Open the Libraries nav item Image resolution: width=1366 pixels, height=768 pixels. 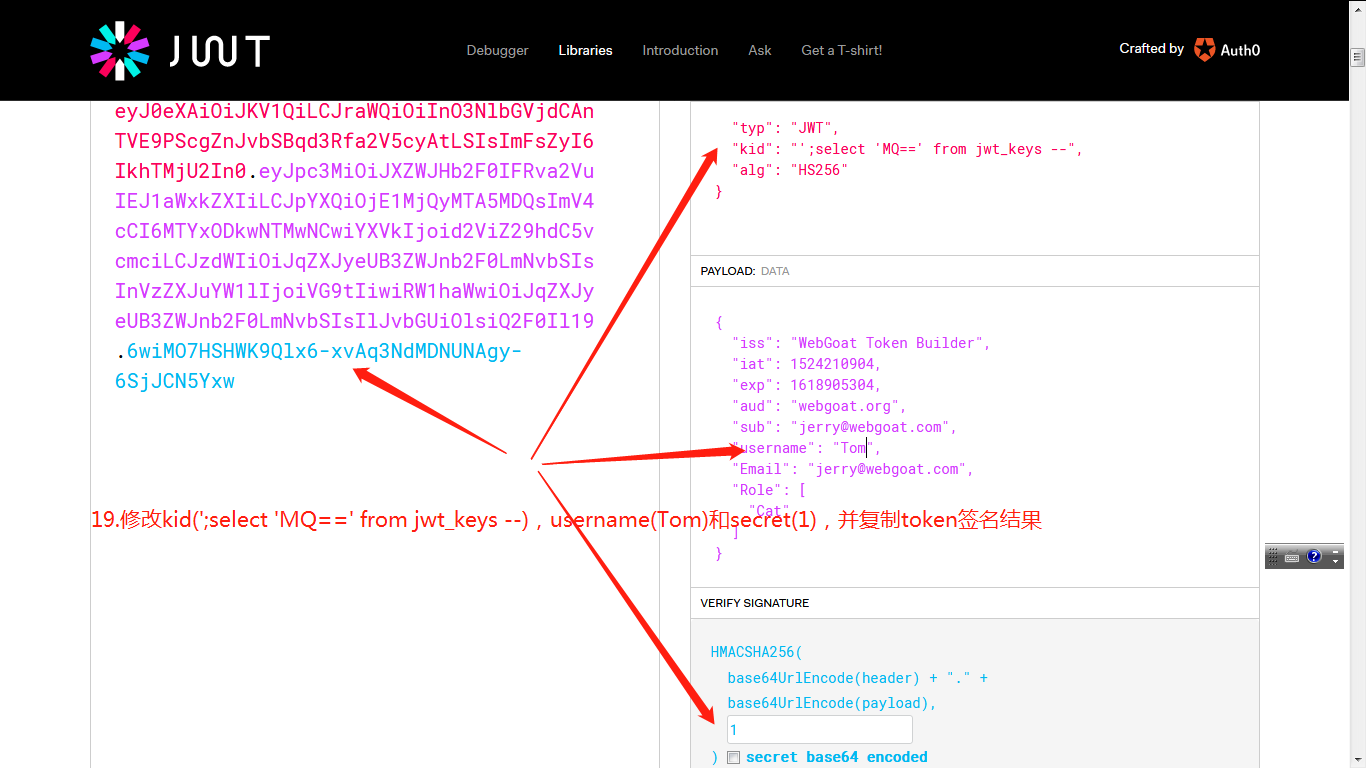click(x=585, y=50)
